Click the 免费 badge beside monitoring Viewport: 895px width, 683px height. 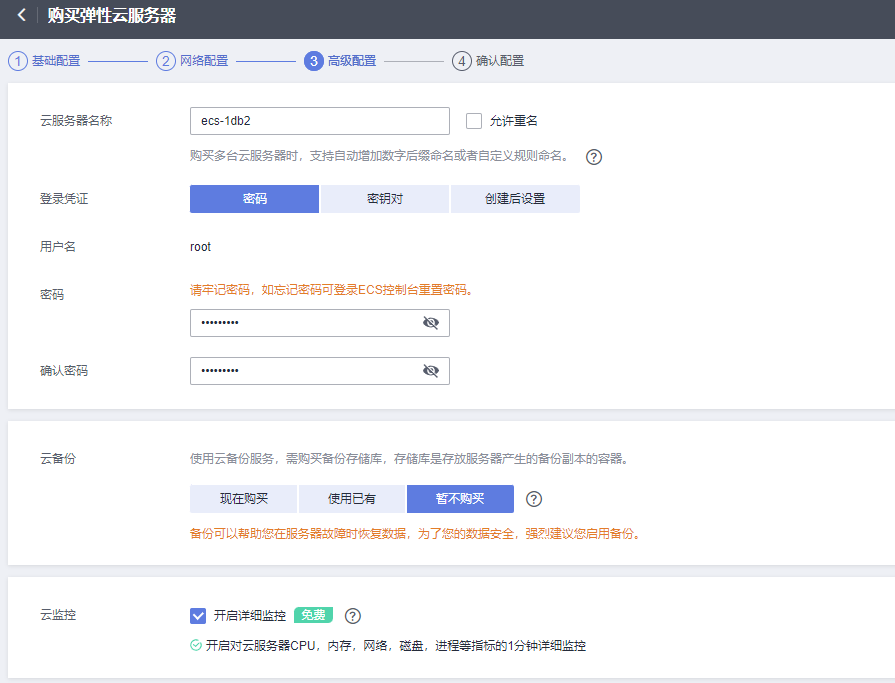[x=313, y=615]
